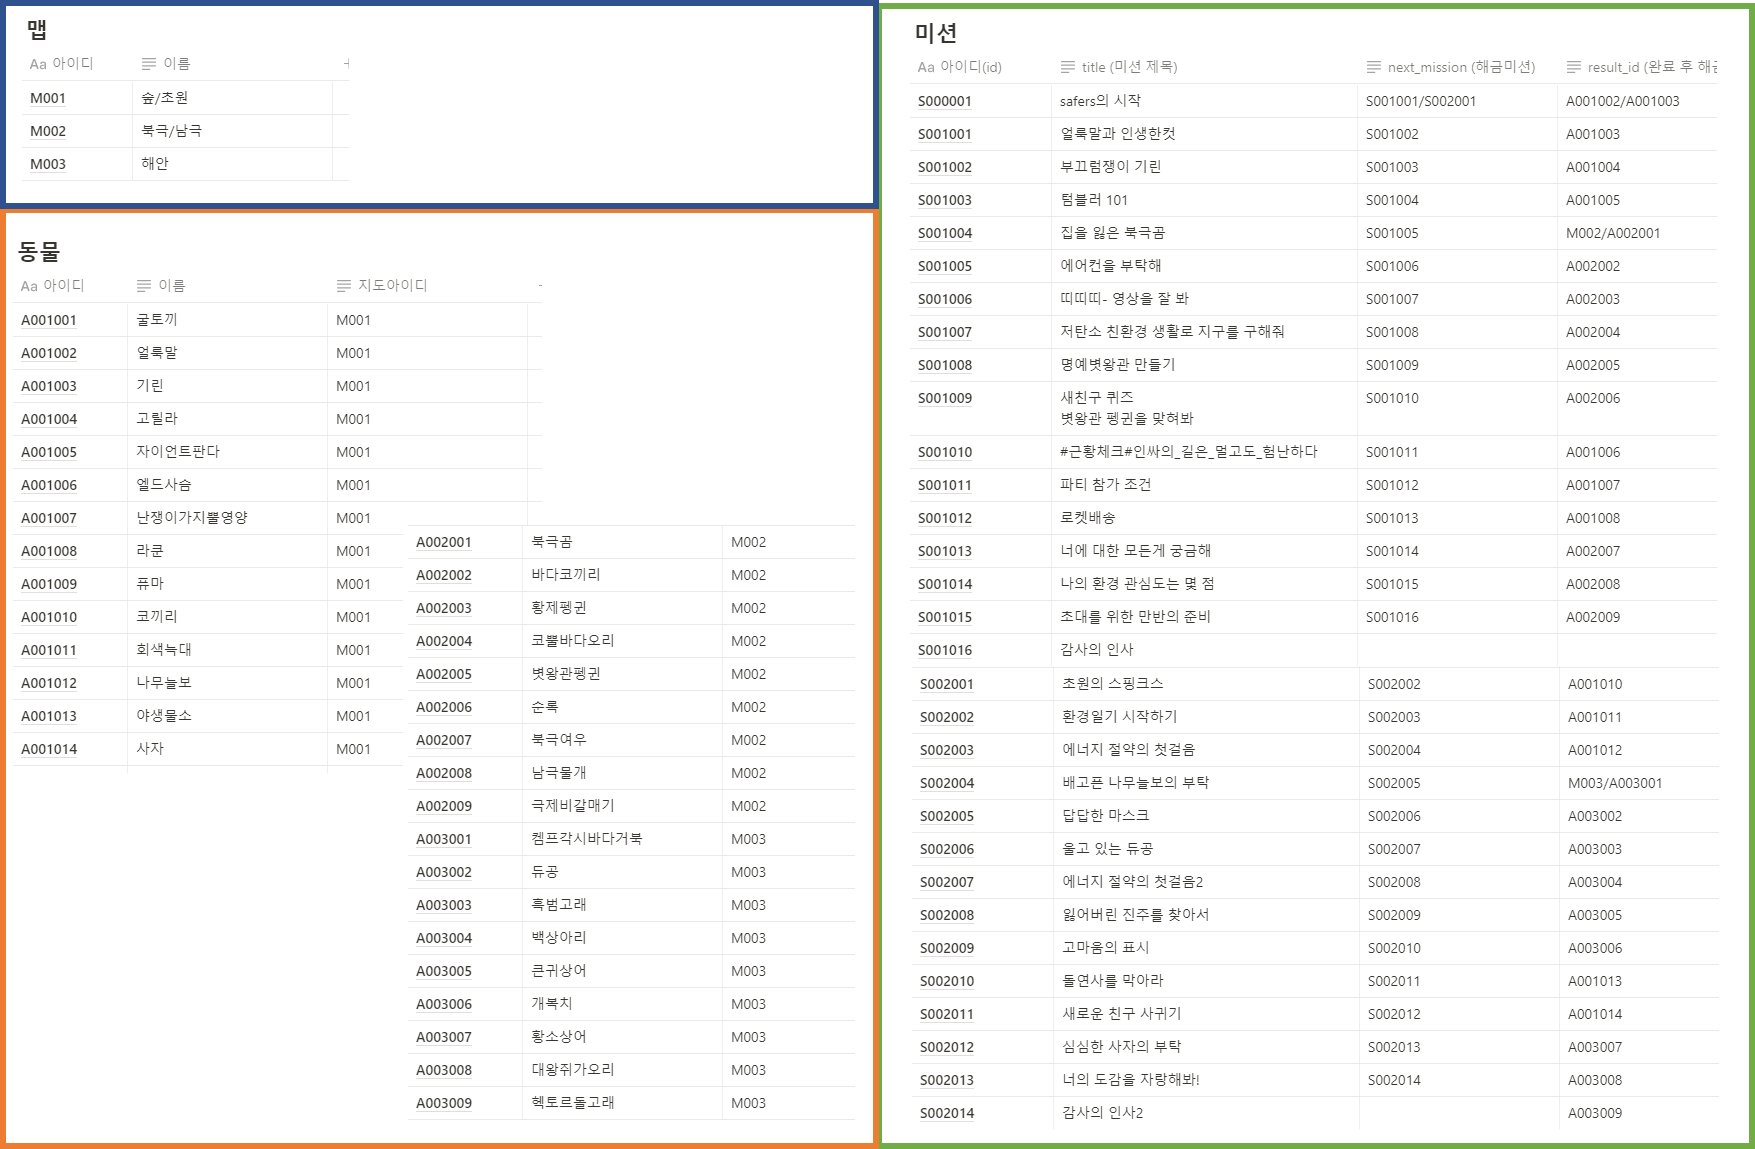
Task: Select the 굴토끼 name cell
Action: click(x=227, y=320)
